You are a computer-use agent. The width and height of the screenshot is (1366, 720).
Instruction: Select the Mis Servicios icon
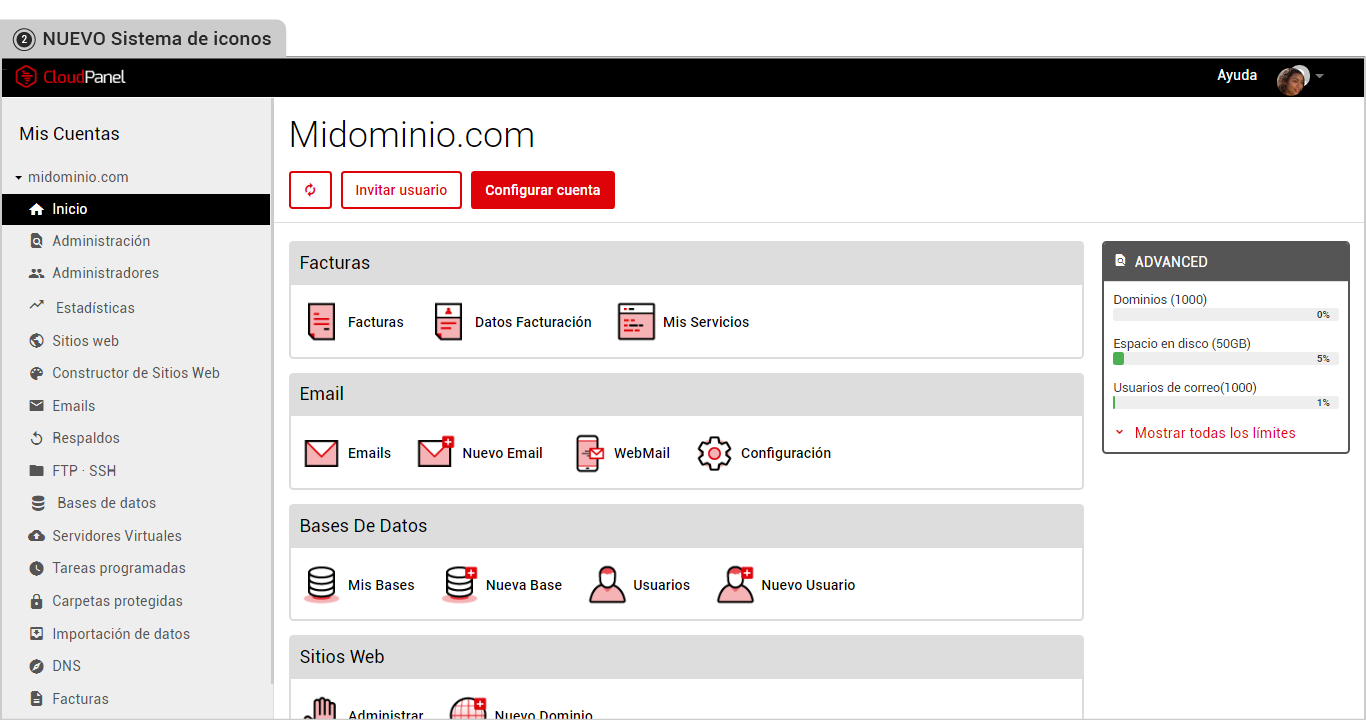pos(636,321)
